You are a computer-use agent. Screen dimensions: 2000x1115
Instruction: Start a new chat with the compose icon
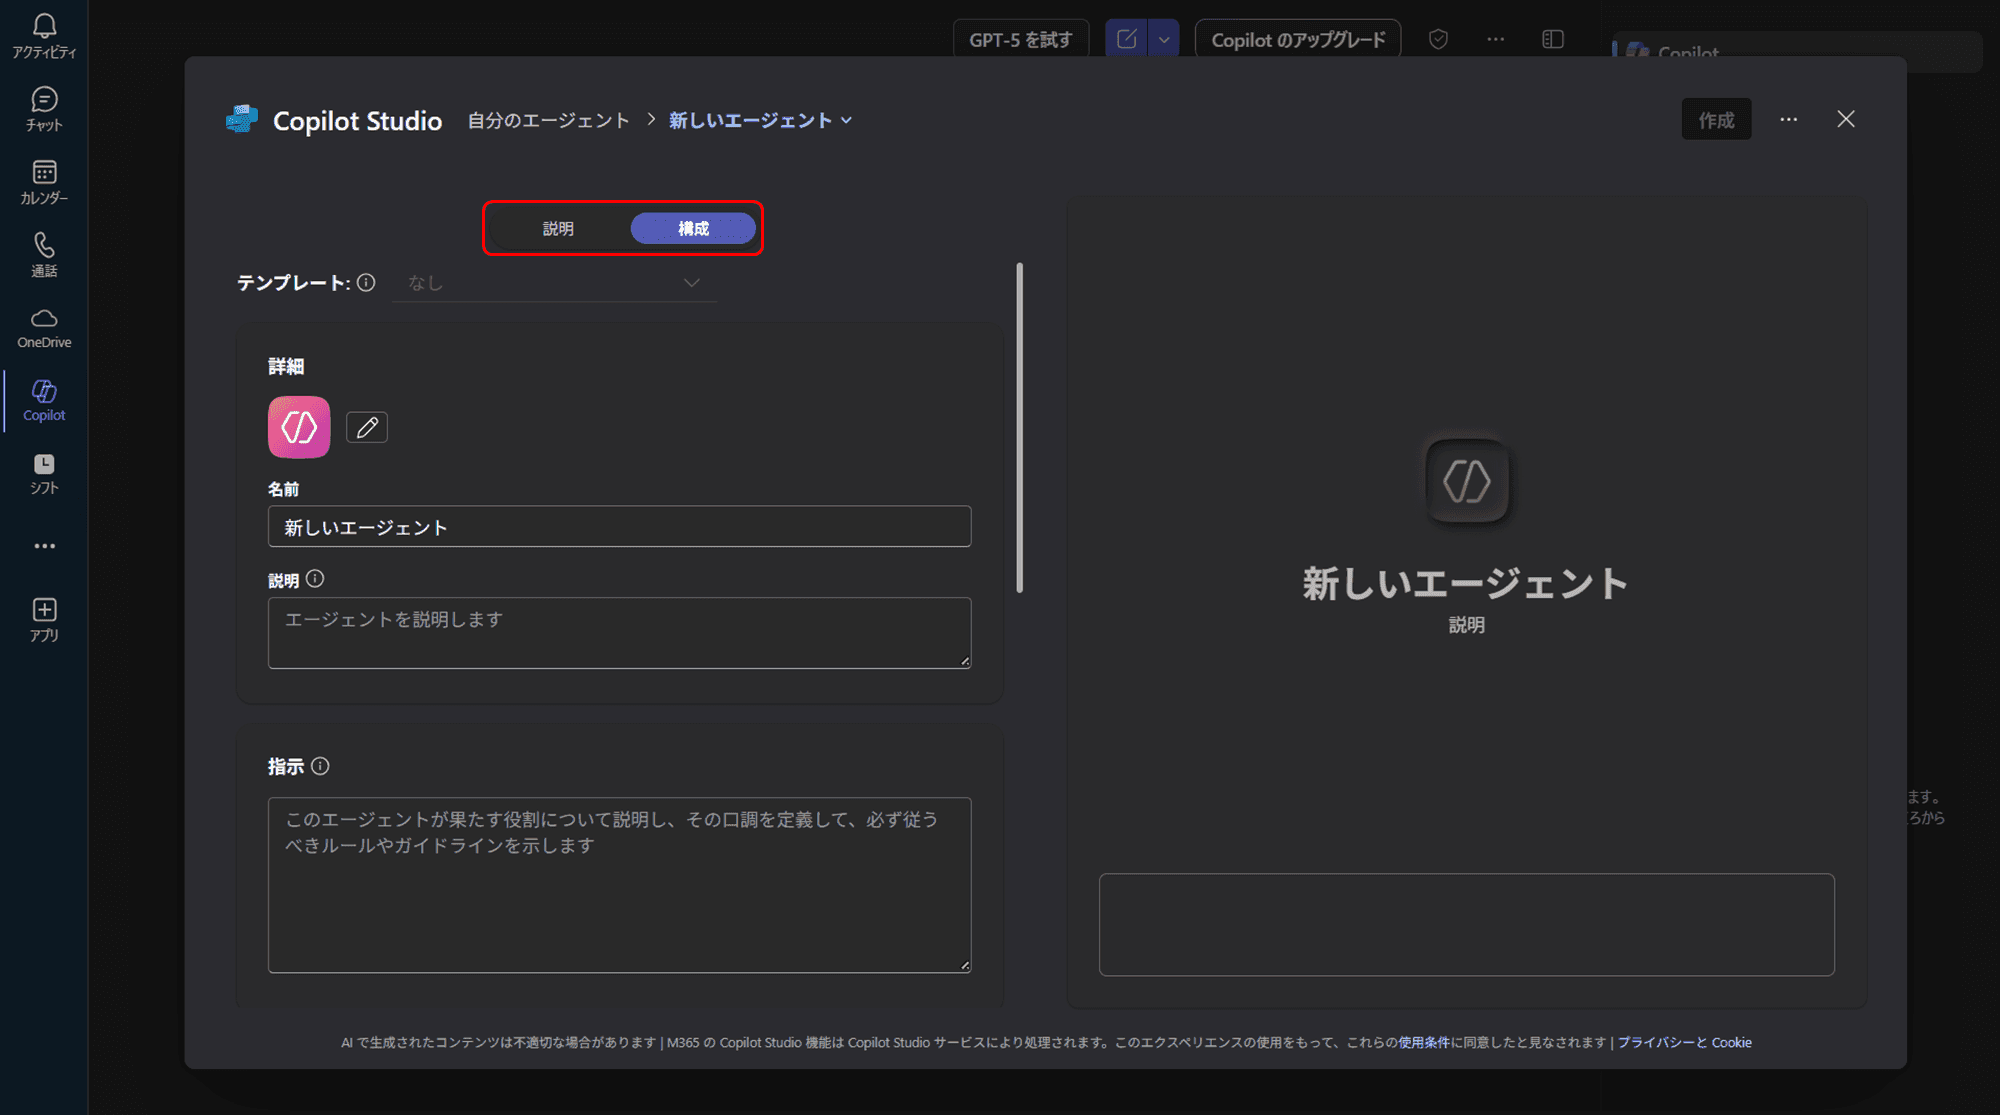[1125, 39]
